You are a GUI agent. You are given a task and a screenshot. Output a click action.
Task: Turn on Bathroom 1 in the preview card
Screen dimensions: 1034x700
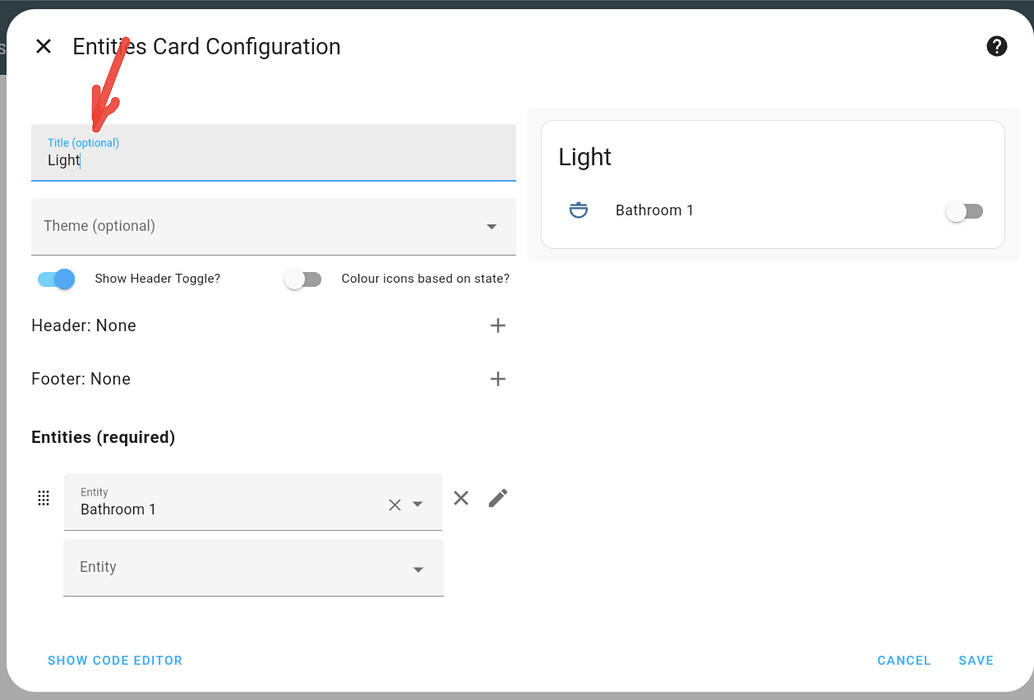(965, 211)
